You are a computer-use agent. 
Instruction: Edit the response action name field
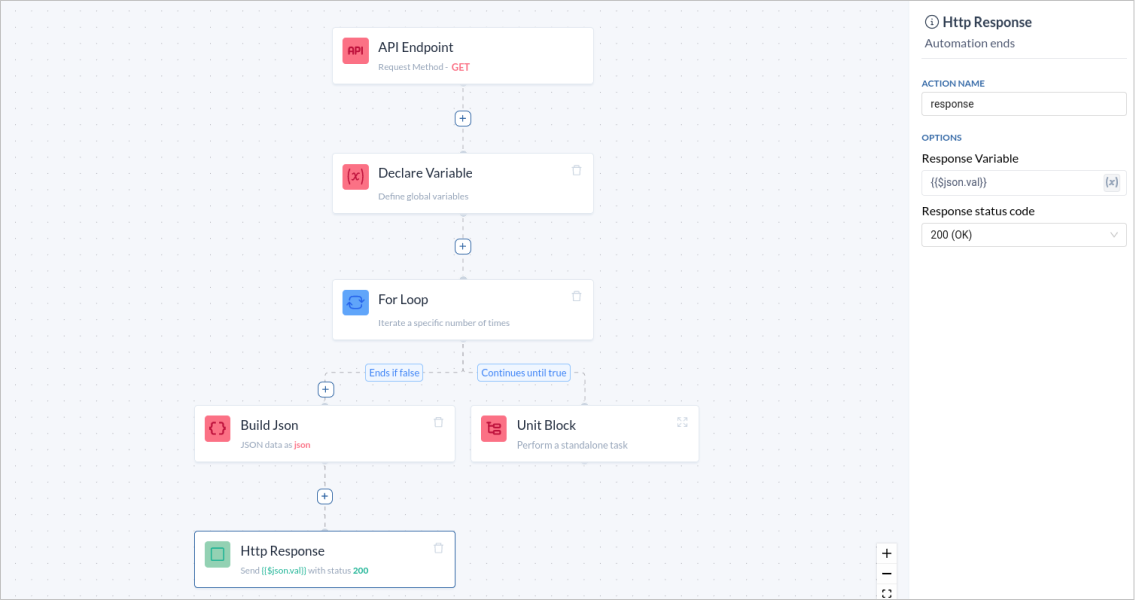(1023, 103)
